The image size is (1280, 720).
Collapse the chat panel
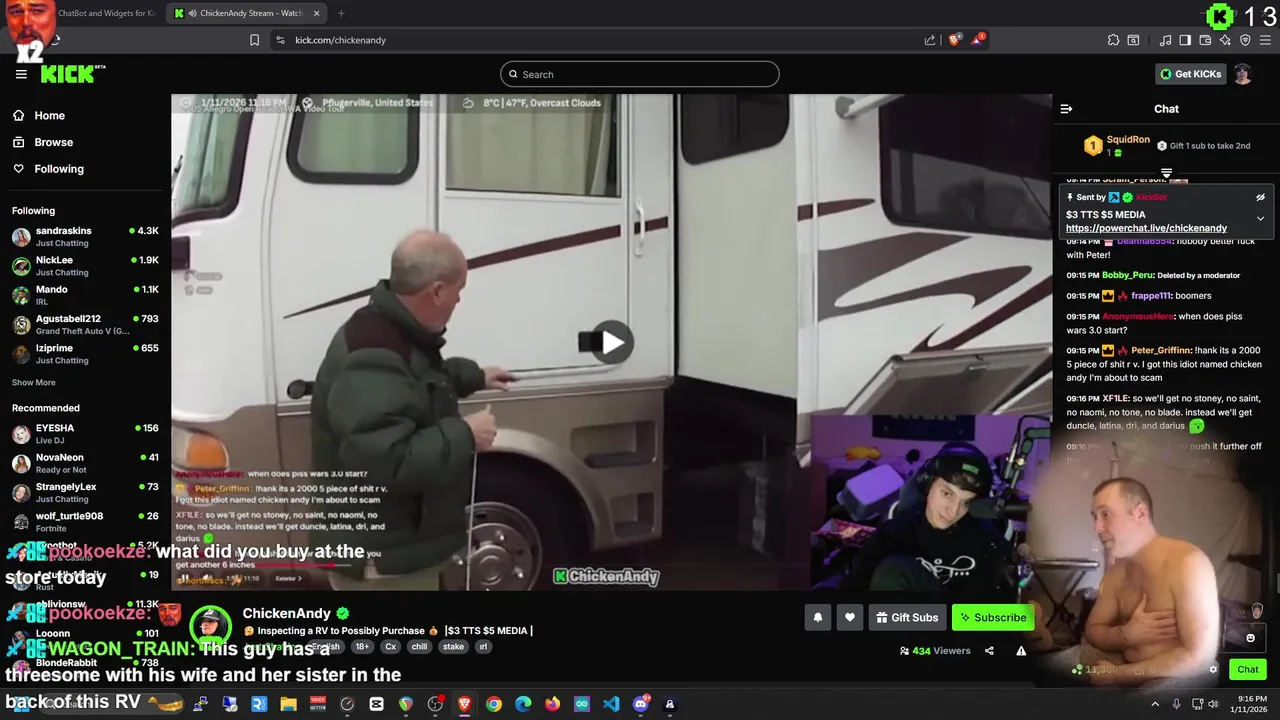pyautogui.click(x=1066, y=109)
